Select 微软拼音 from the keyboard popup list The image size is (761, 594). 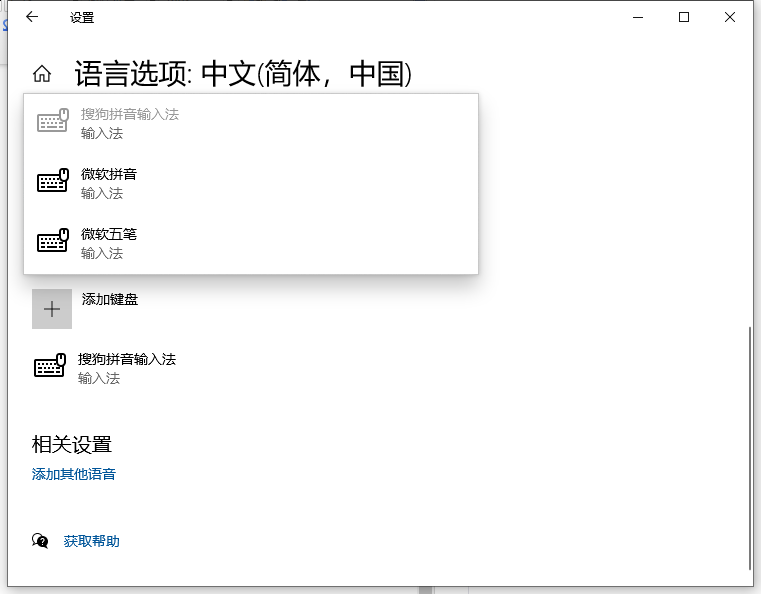pyautogui.click(x=109, y=174)
